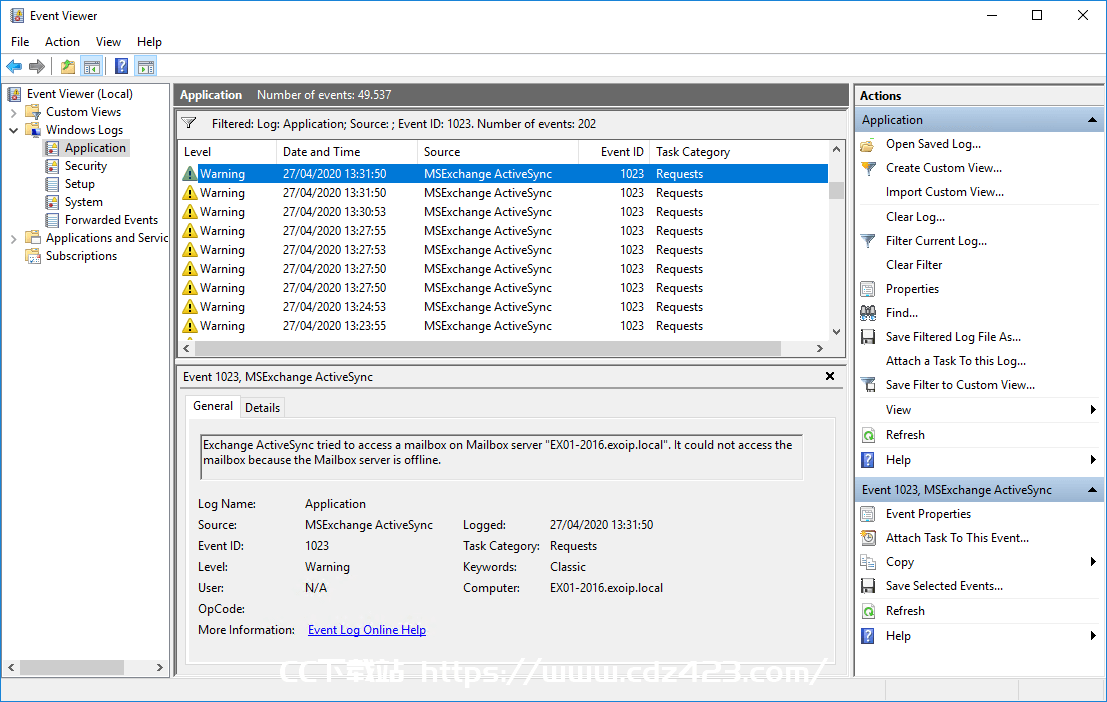Viewport: 1107px width, 702px height.
Task: Open the File menu
Action: point(20,42)
